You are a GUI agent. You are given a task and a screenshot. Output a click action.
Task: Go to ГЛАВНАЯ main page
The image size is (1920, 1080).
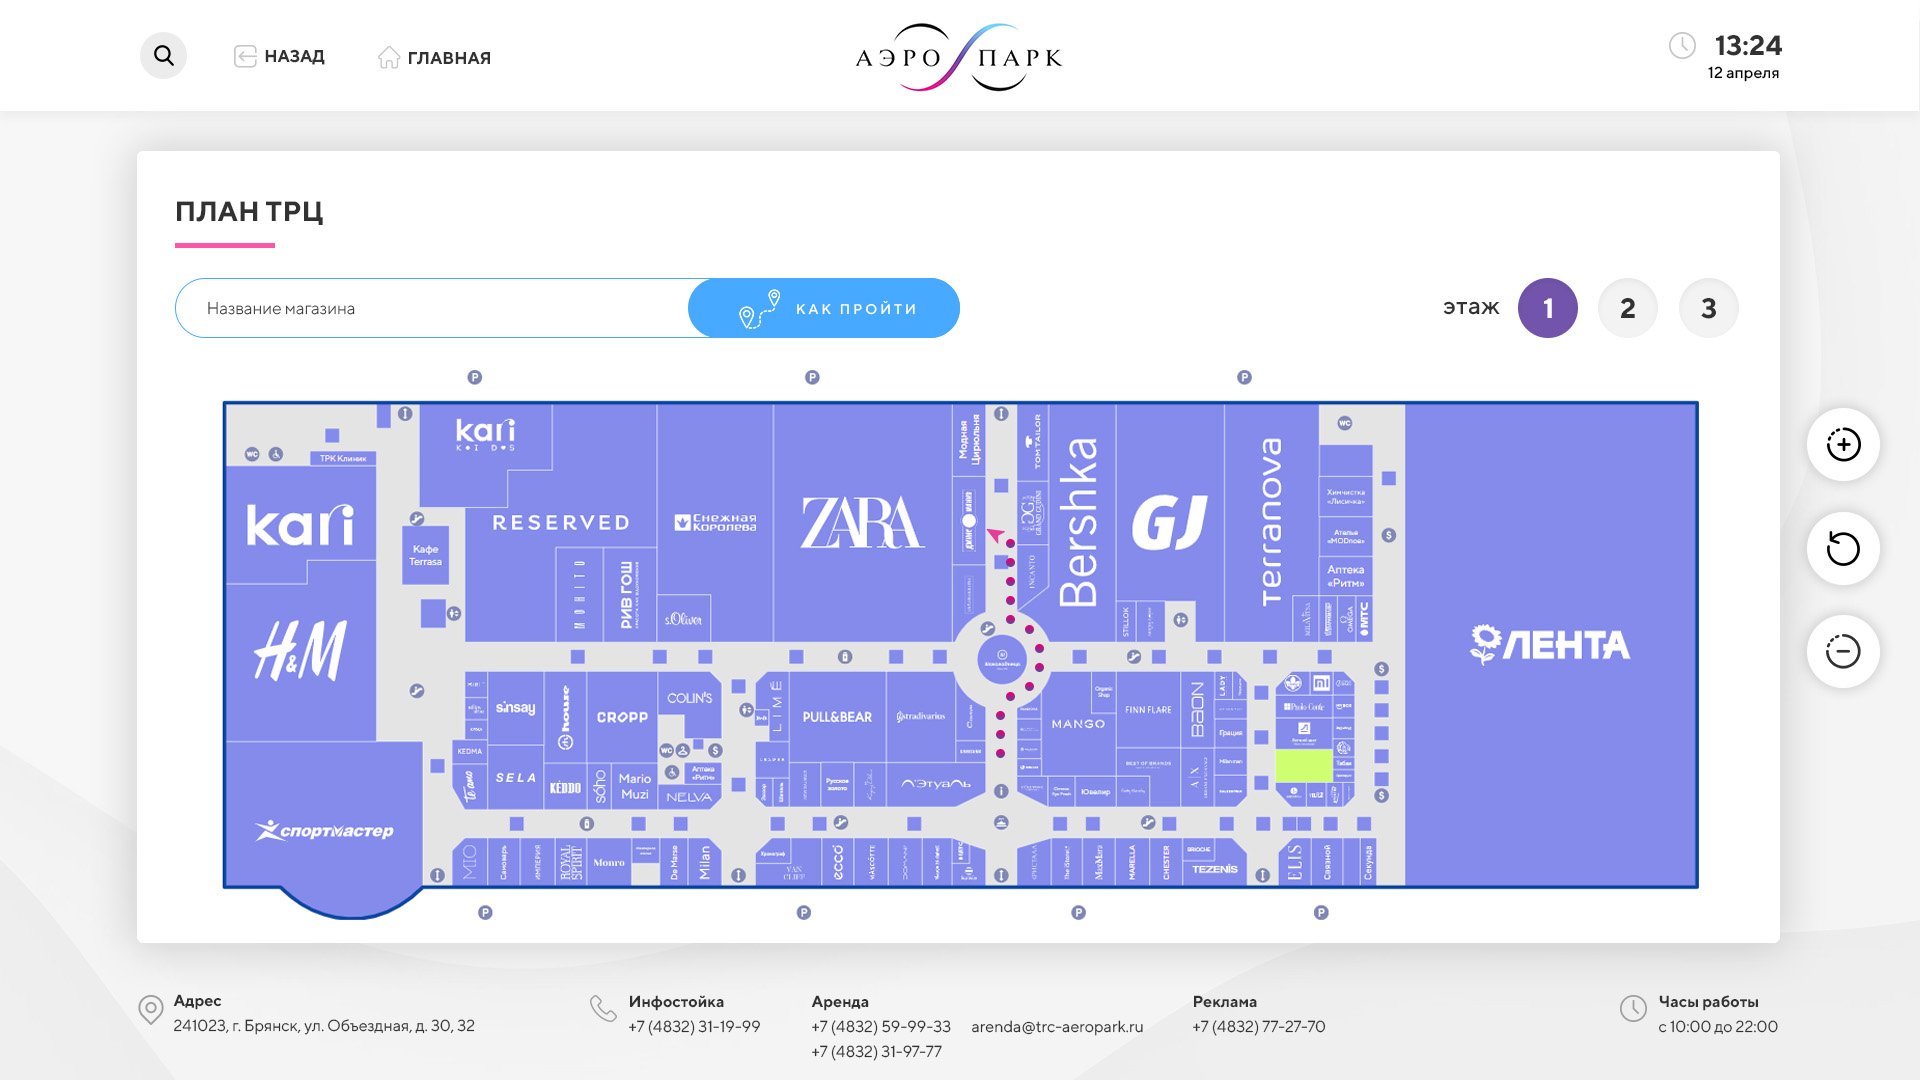436,57
